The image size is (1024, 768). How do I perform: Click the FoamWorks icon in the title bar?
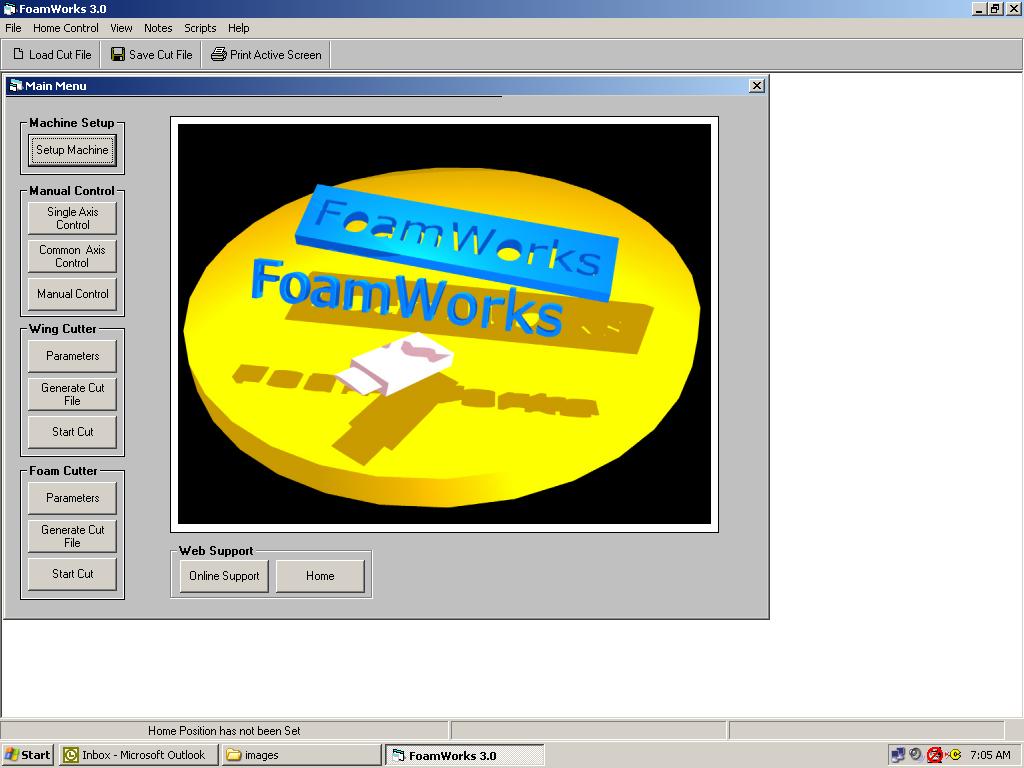tap(8, 8)
